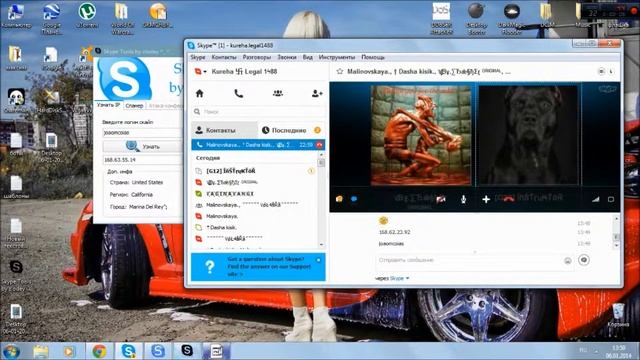
Task: Open Windows Explorer from taskbar
Action: click(x=41, y=351)
